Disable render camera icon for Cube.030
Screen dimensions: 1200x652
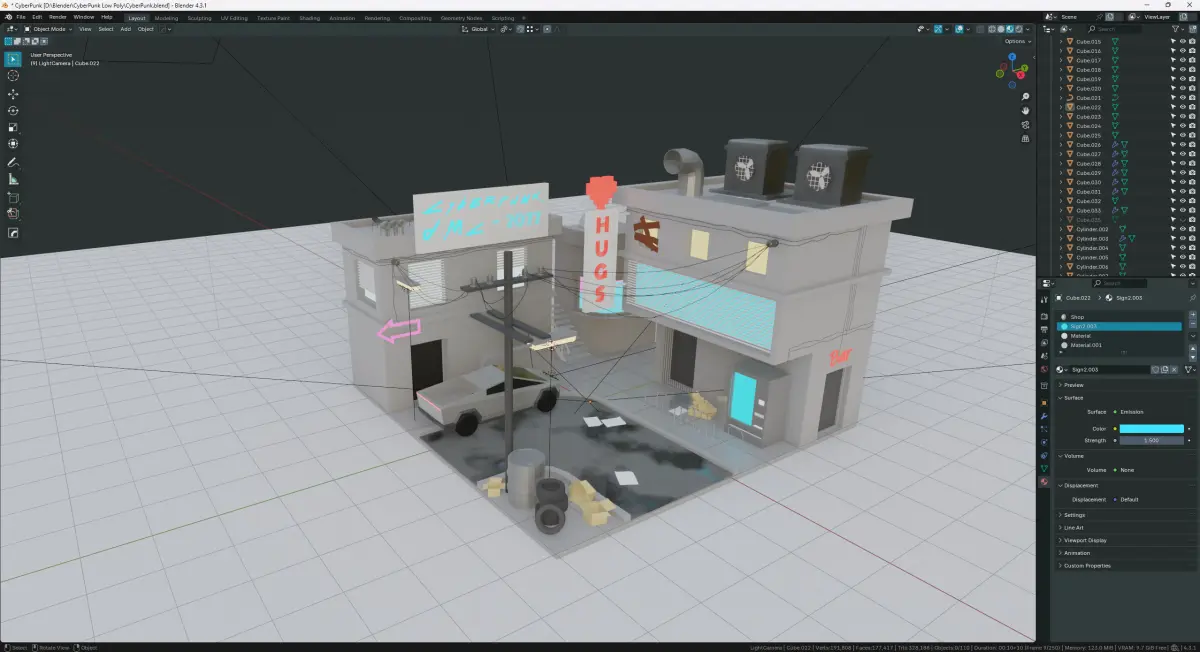pyautogui.click(x=1192, y=182)
